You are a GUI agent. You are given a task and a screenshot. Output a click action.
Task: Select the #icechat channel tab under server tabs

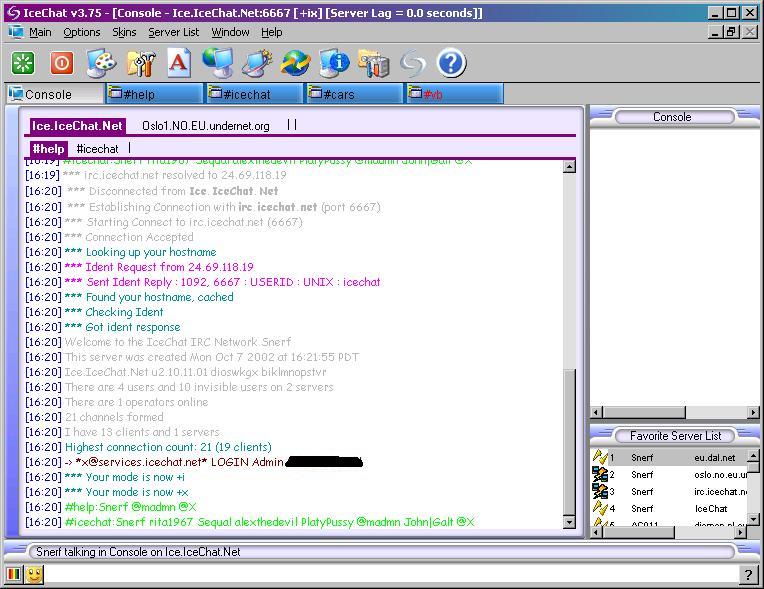pos(97,149)
